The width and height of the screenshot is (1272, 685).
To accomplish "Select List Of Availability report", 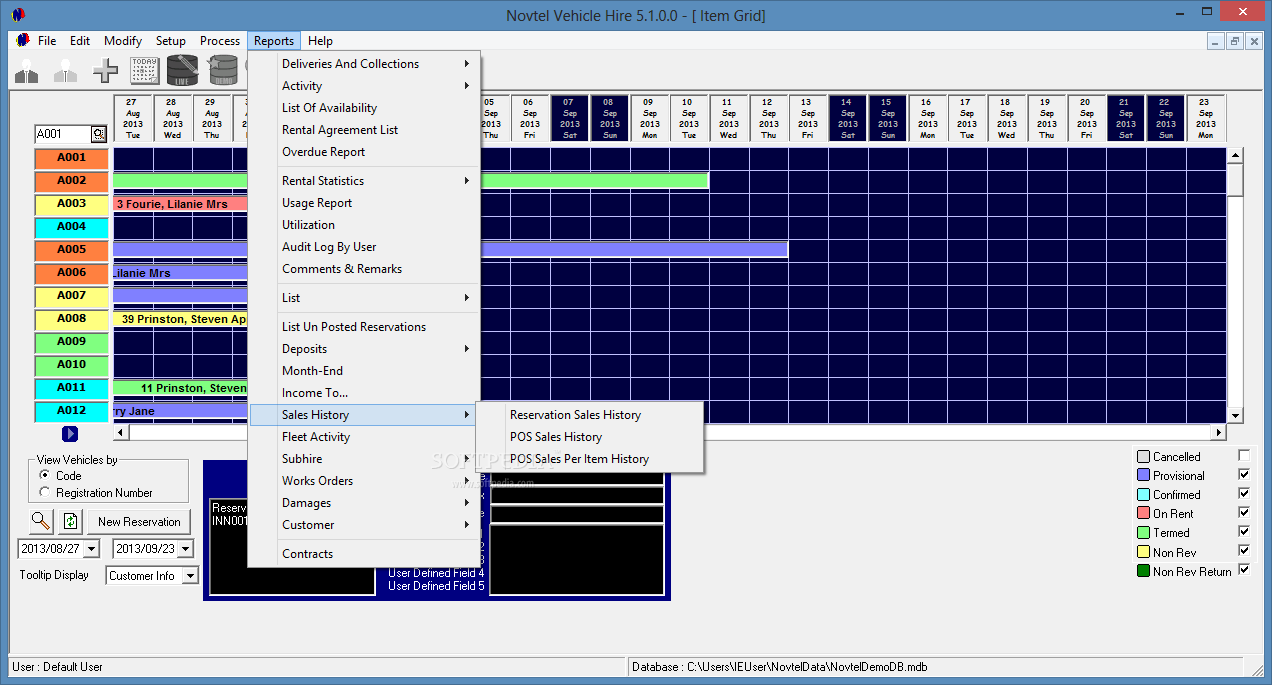I will [365, 108].
